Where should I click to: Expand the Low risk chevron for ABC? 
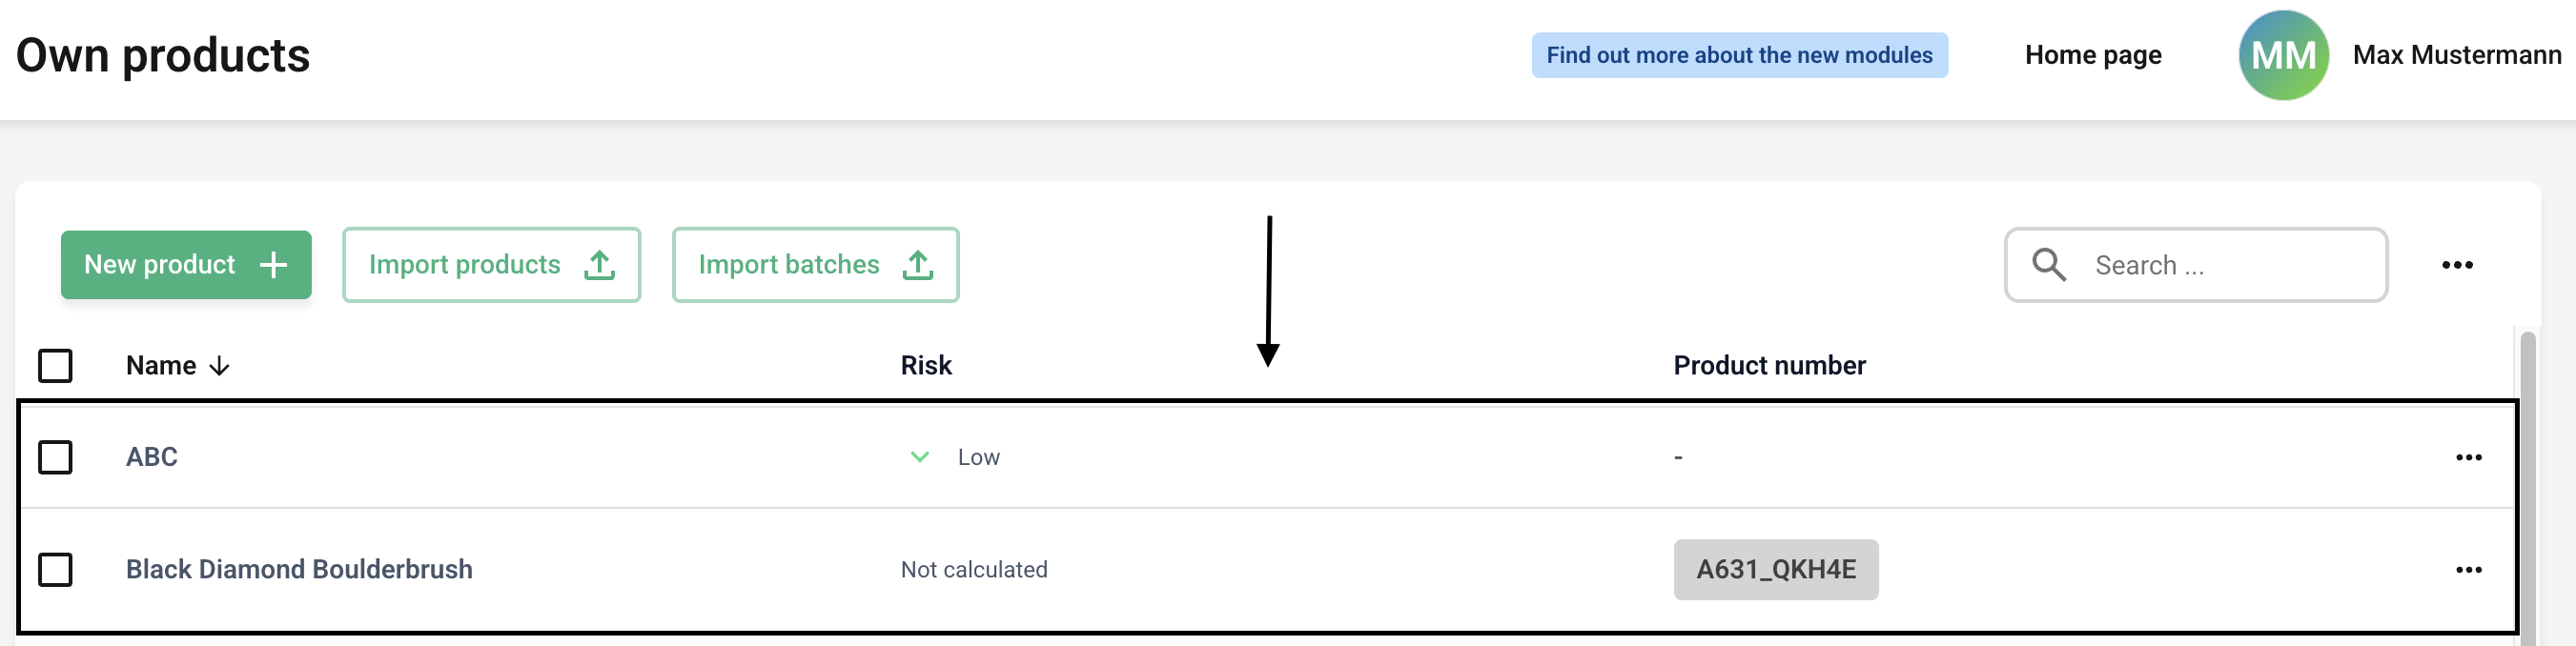(x=919, y=457)
